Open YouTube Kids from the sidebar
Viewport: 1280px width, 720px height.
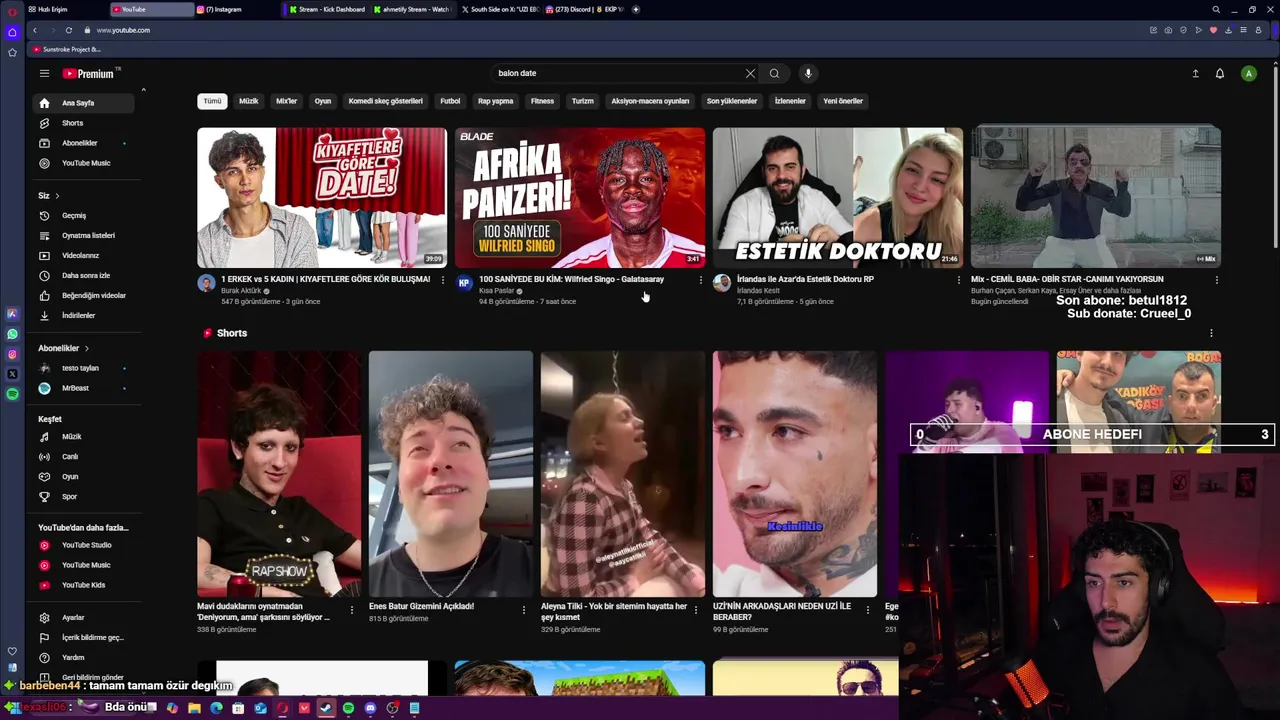coord(84,585)
